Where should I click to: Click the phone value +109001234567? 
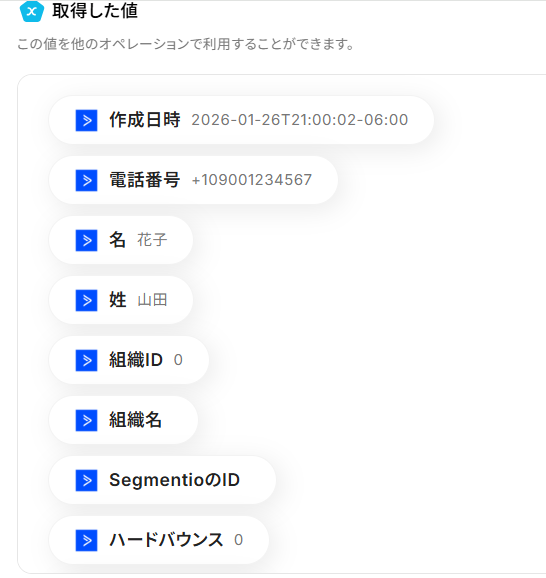pyautogui.click(x=252, y=180)
